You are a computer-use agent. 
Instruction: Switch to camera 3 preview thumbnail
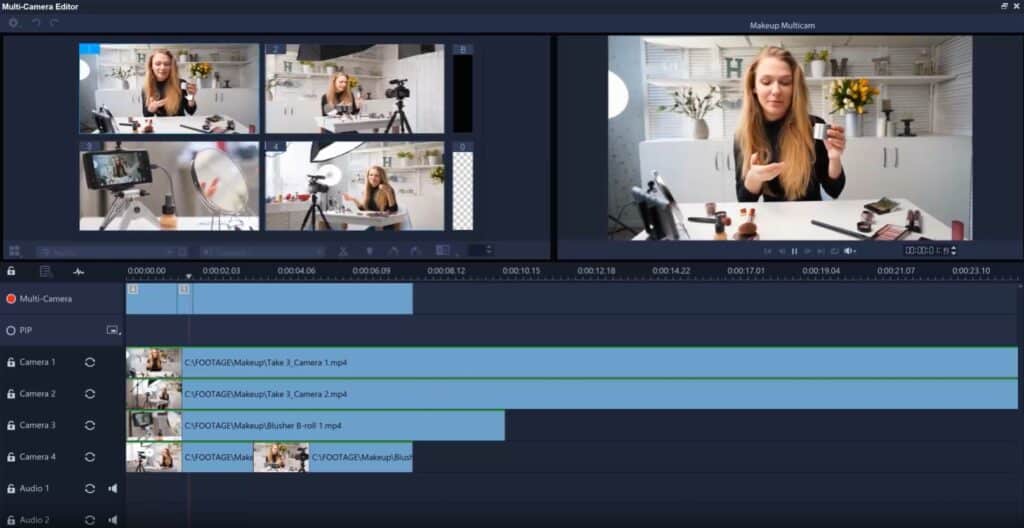coord(169,186)
